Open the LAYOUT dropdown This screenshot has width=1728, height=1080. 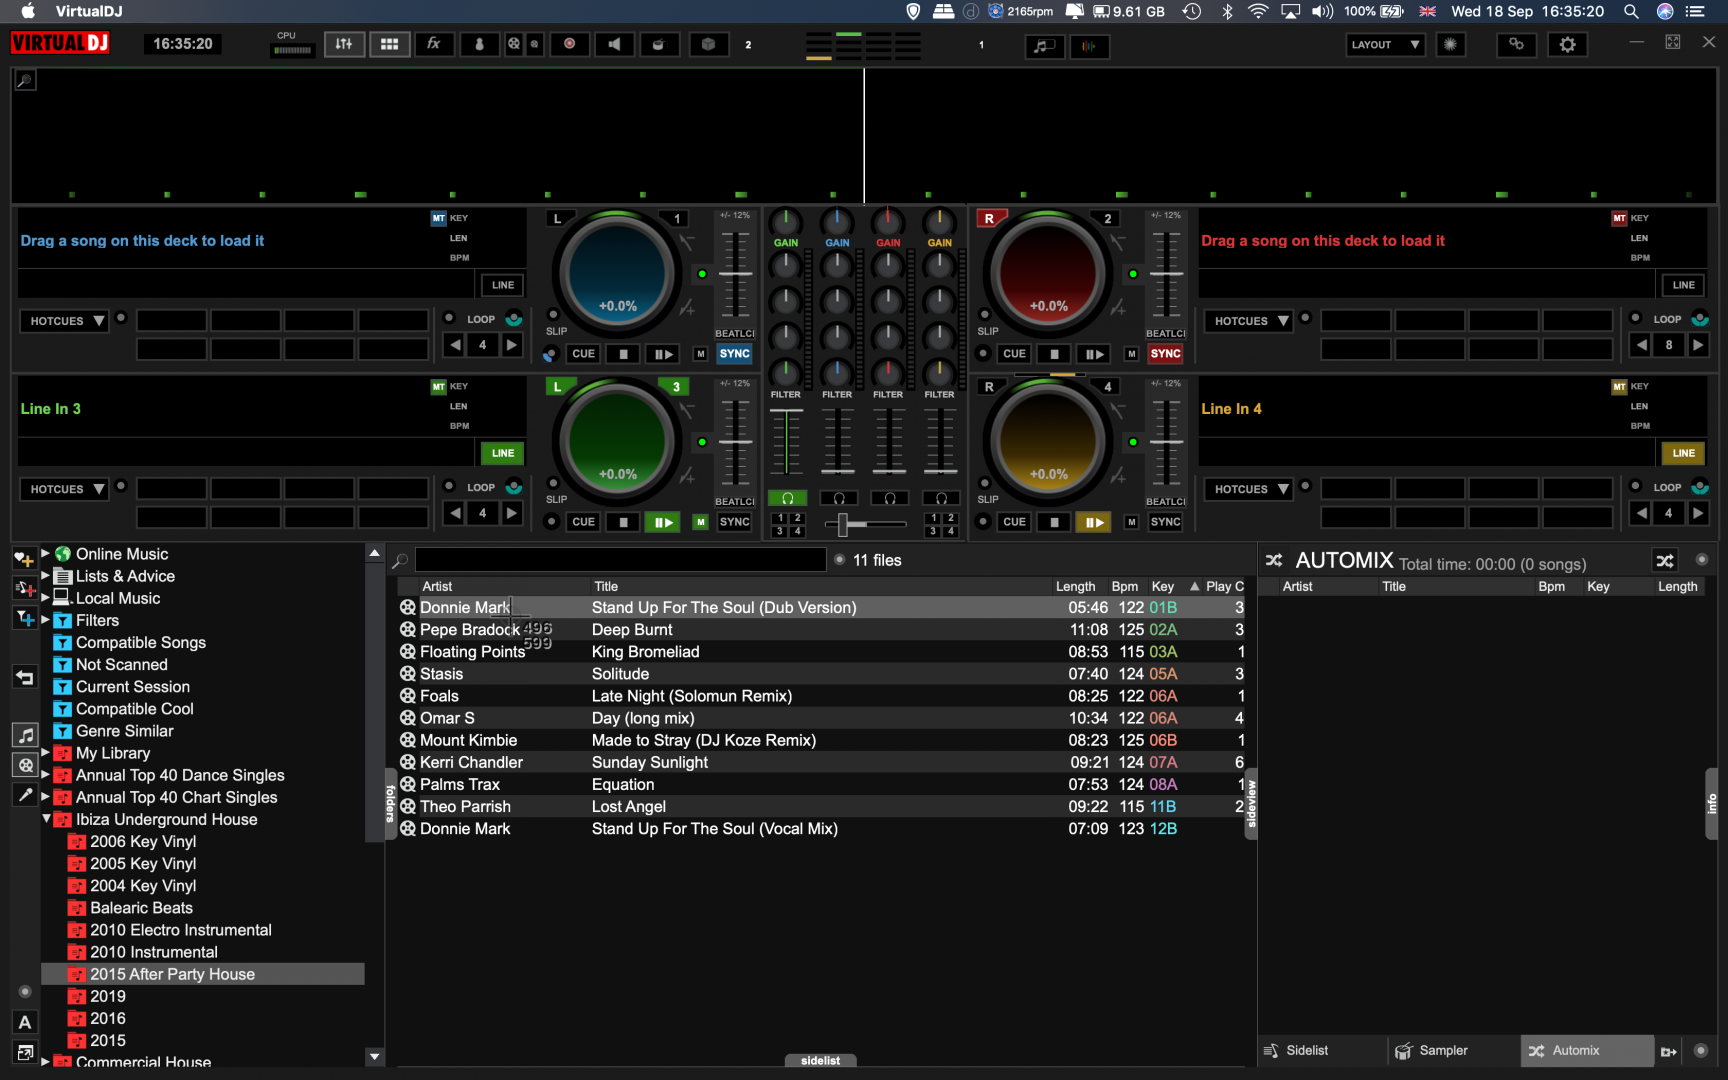pos(1385,44)
